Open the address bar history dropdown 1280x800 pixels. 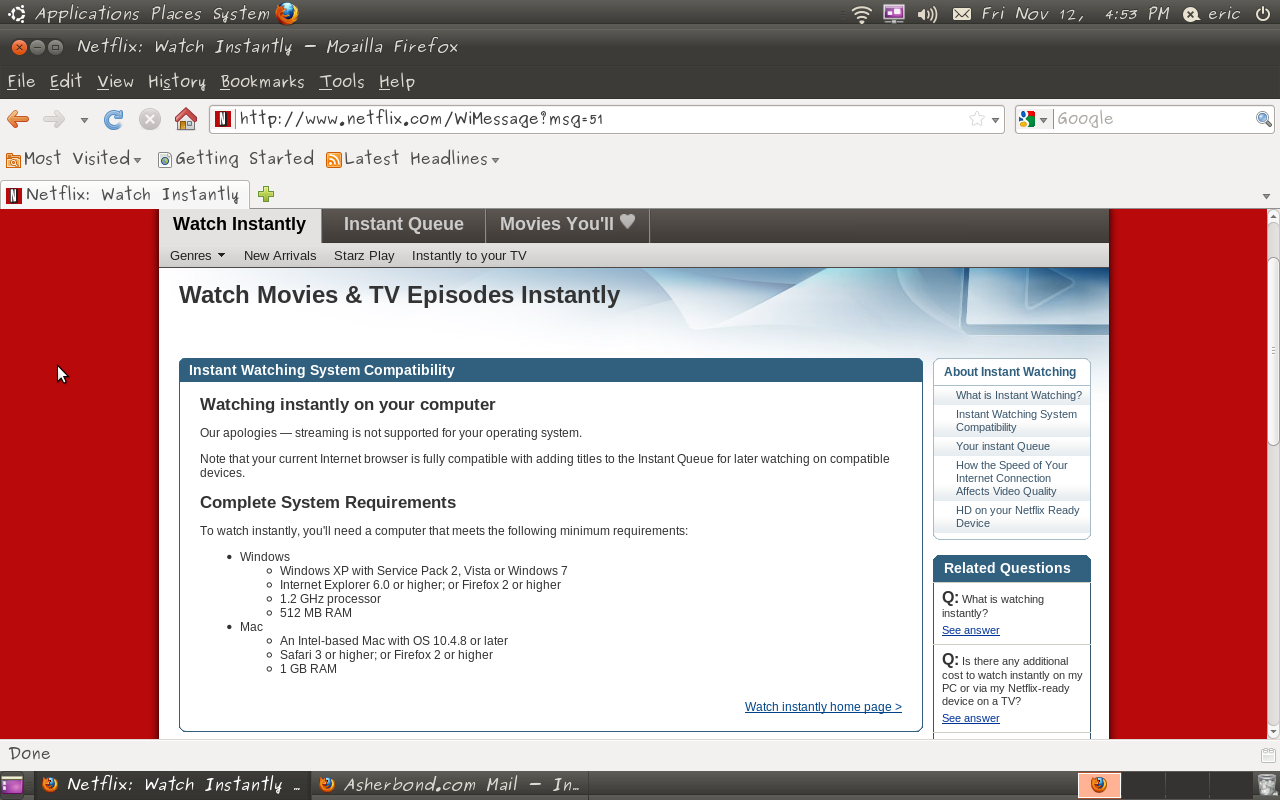(x=996, y=120)
